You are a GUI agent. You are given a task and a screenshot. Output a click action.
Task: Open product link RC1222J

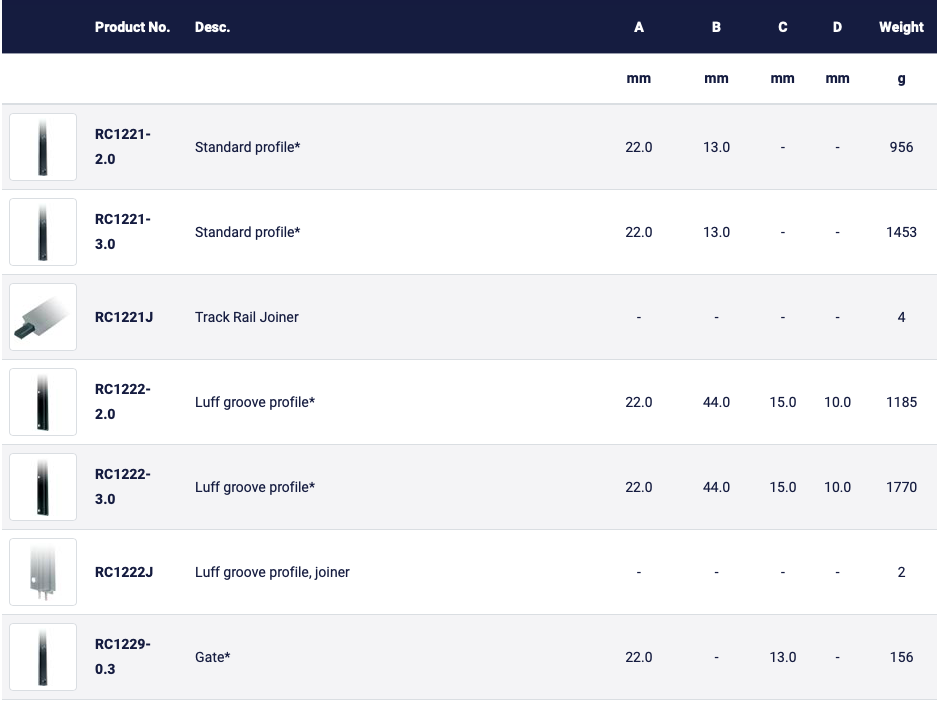(124, 572)
